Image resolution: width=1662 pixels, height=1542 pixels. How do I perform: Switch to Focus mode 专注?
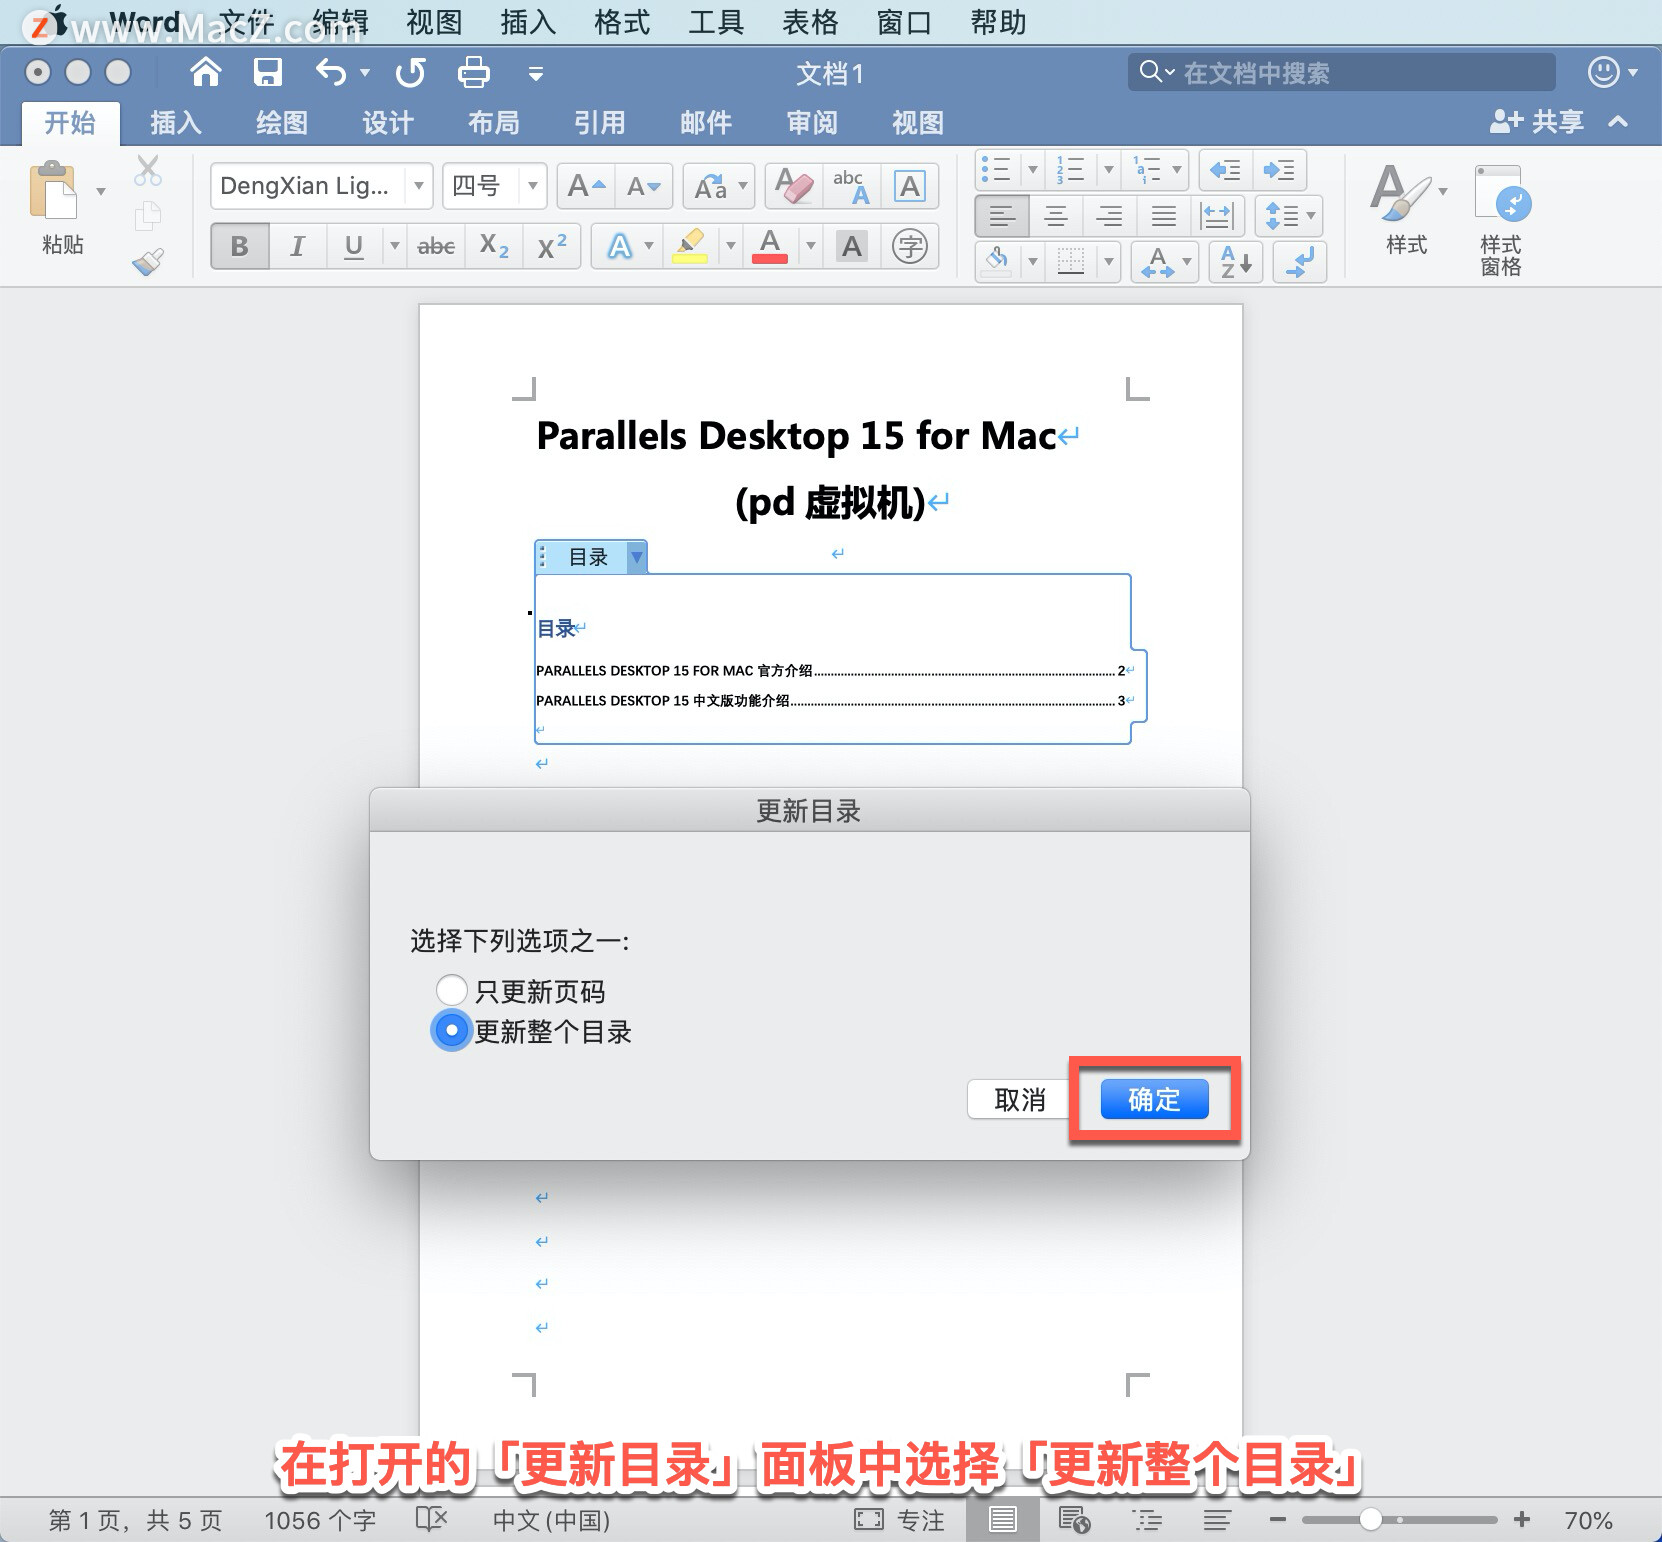point(899,1520)
